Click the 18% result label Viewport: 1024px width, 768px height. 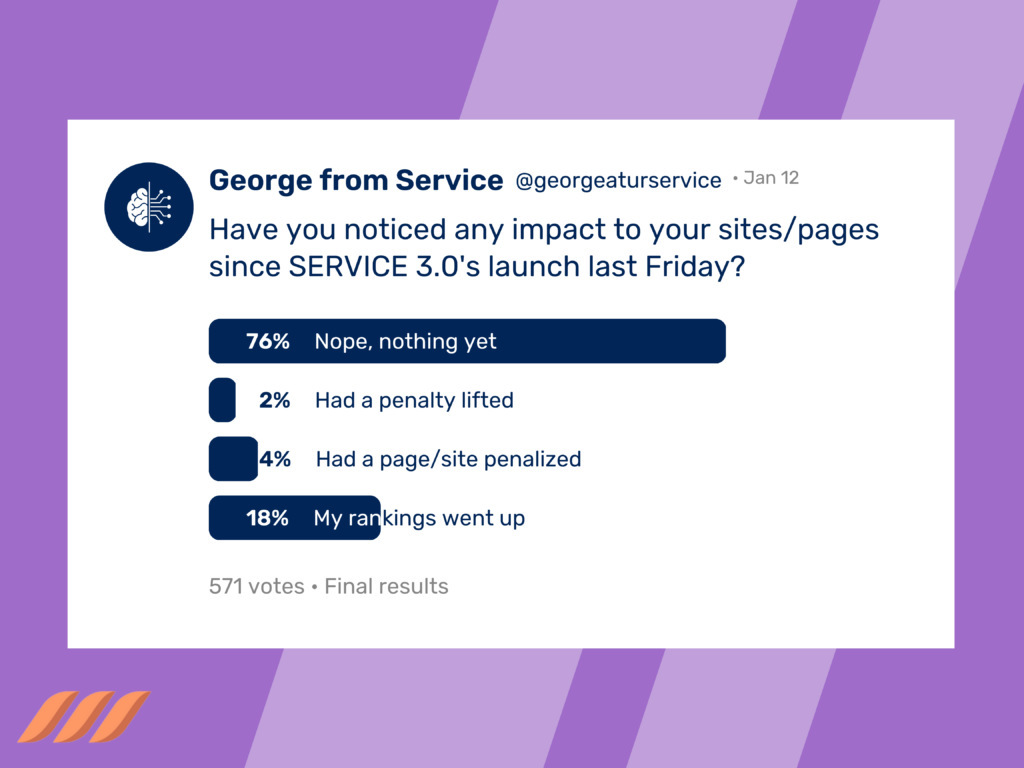click(x=267, y=518)
